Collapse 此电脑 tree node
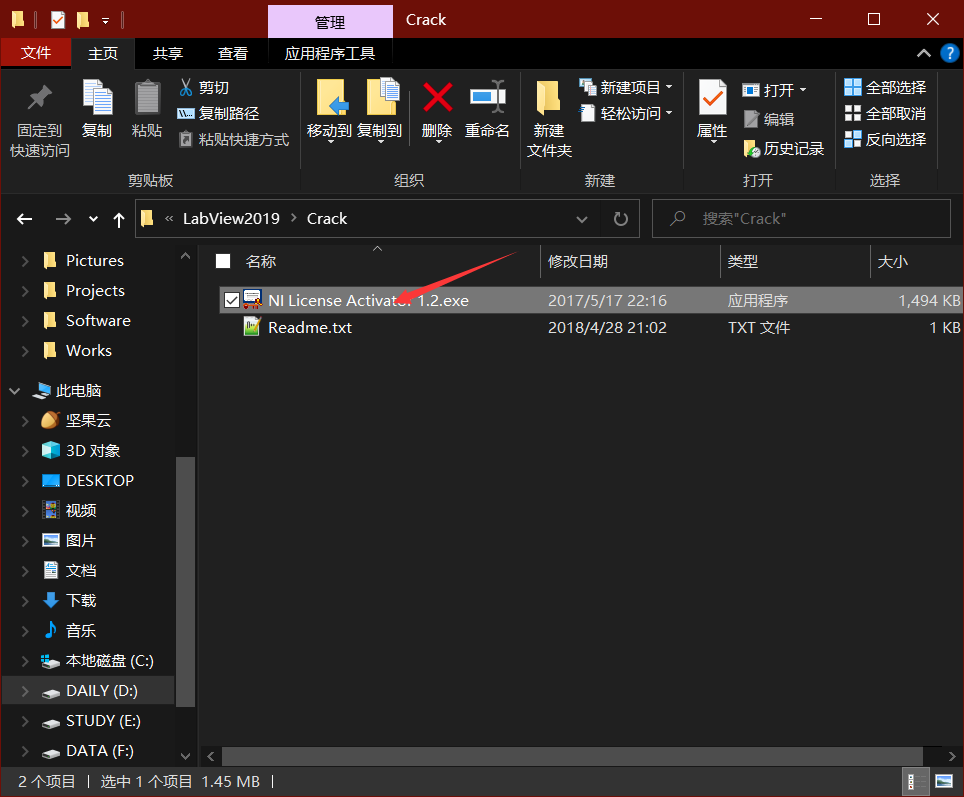 (15, 391)
